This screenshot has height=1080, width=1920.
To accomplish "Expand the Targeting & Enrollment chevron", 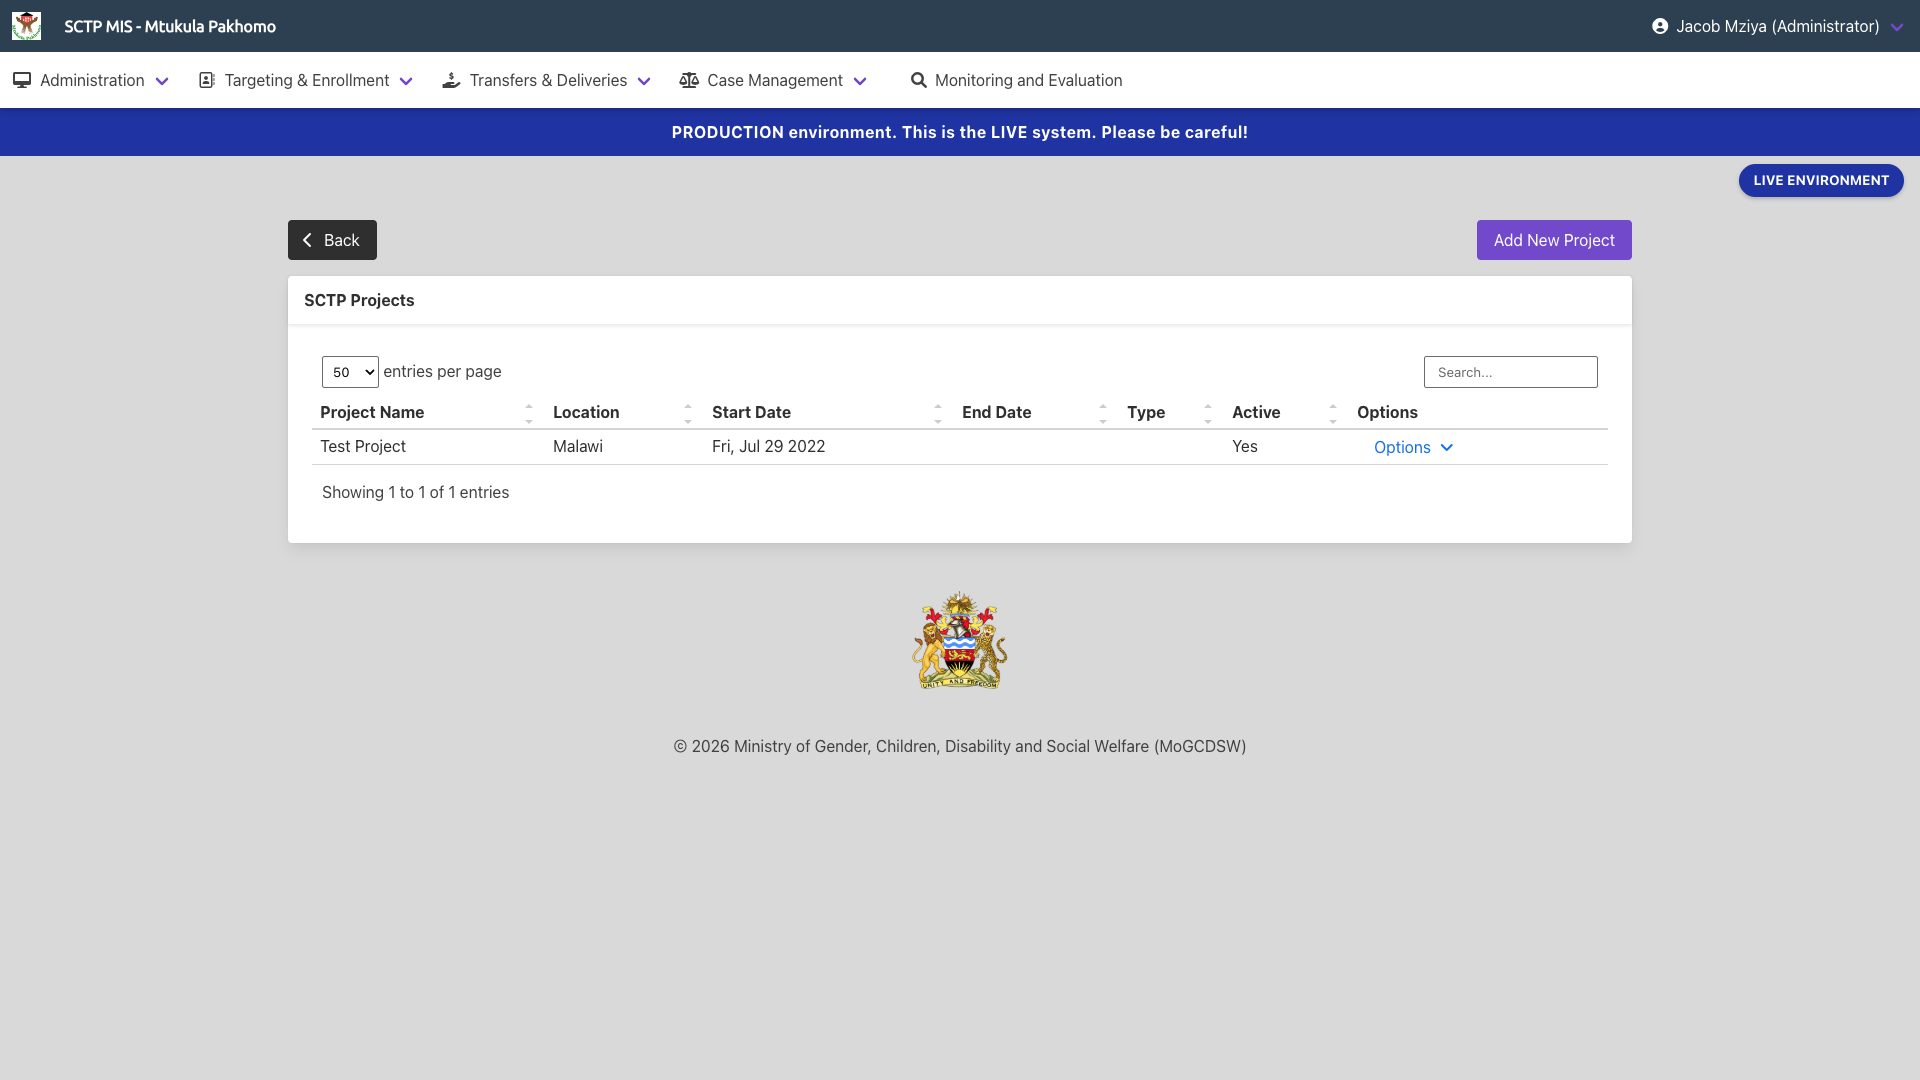I will point(406,81).
